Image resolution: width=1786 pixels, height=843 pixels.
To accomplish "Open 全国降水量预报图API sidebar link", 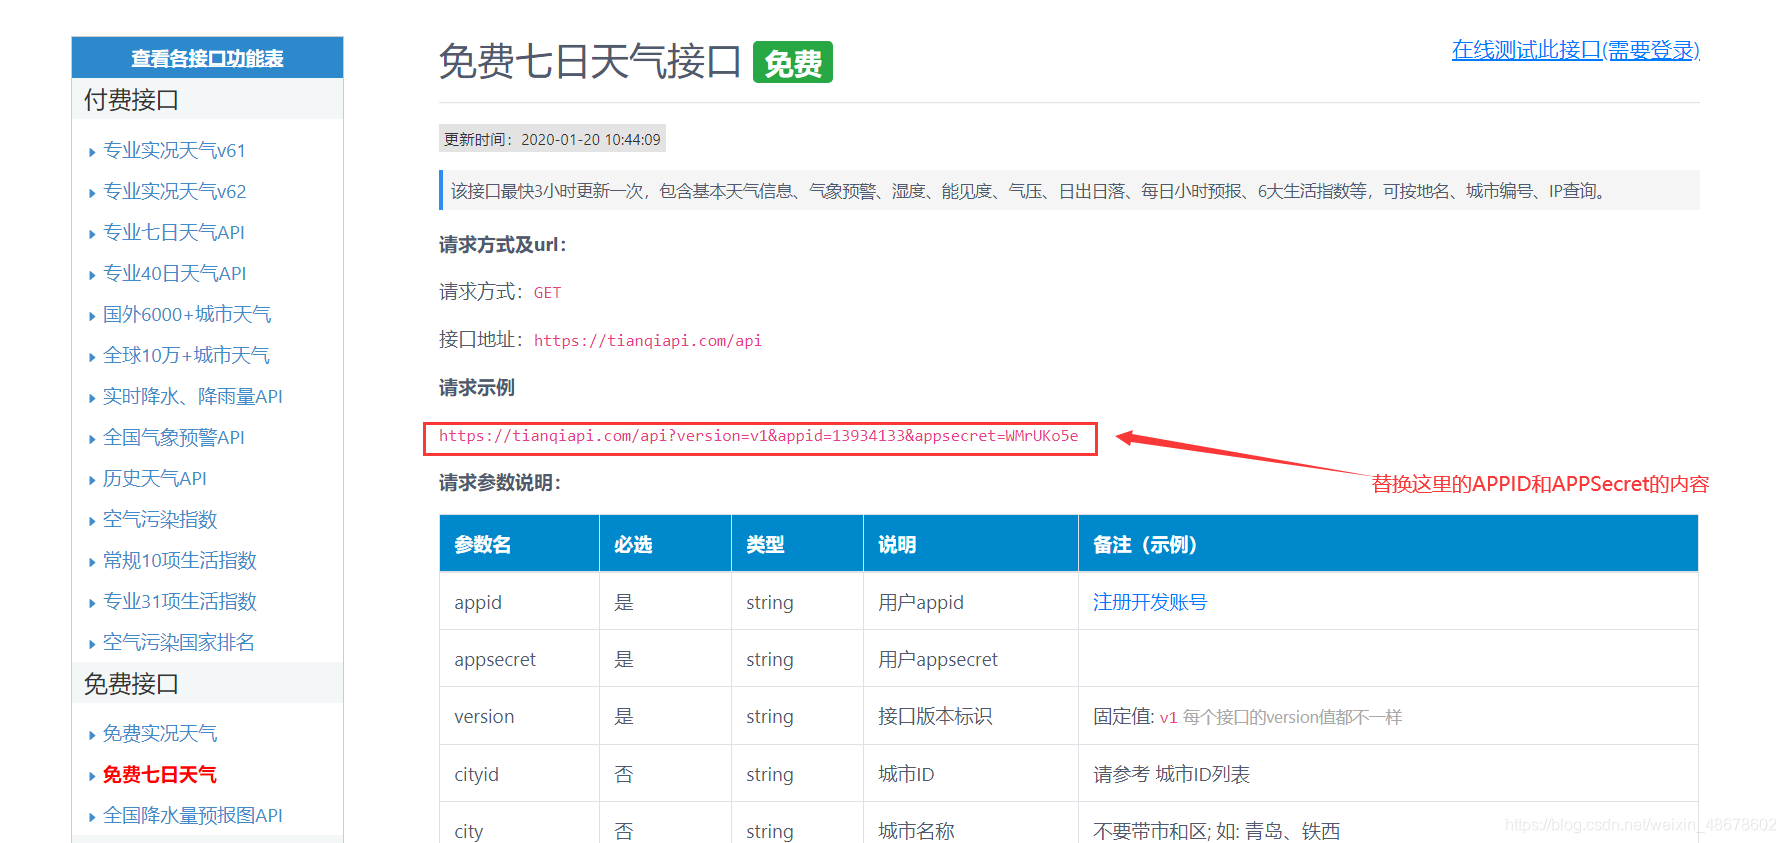I will click(x=192, y=815).
